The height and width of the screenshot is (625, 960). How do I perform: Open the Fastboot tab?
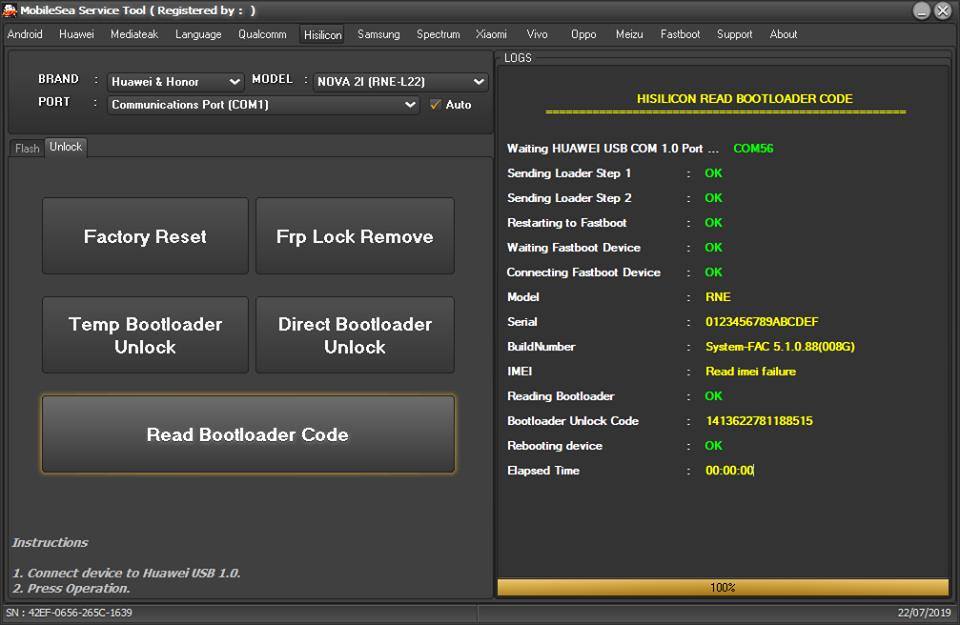coord(680,34)
